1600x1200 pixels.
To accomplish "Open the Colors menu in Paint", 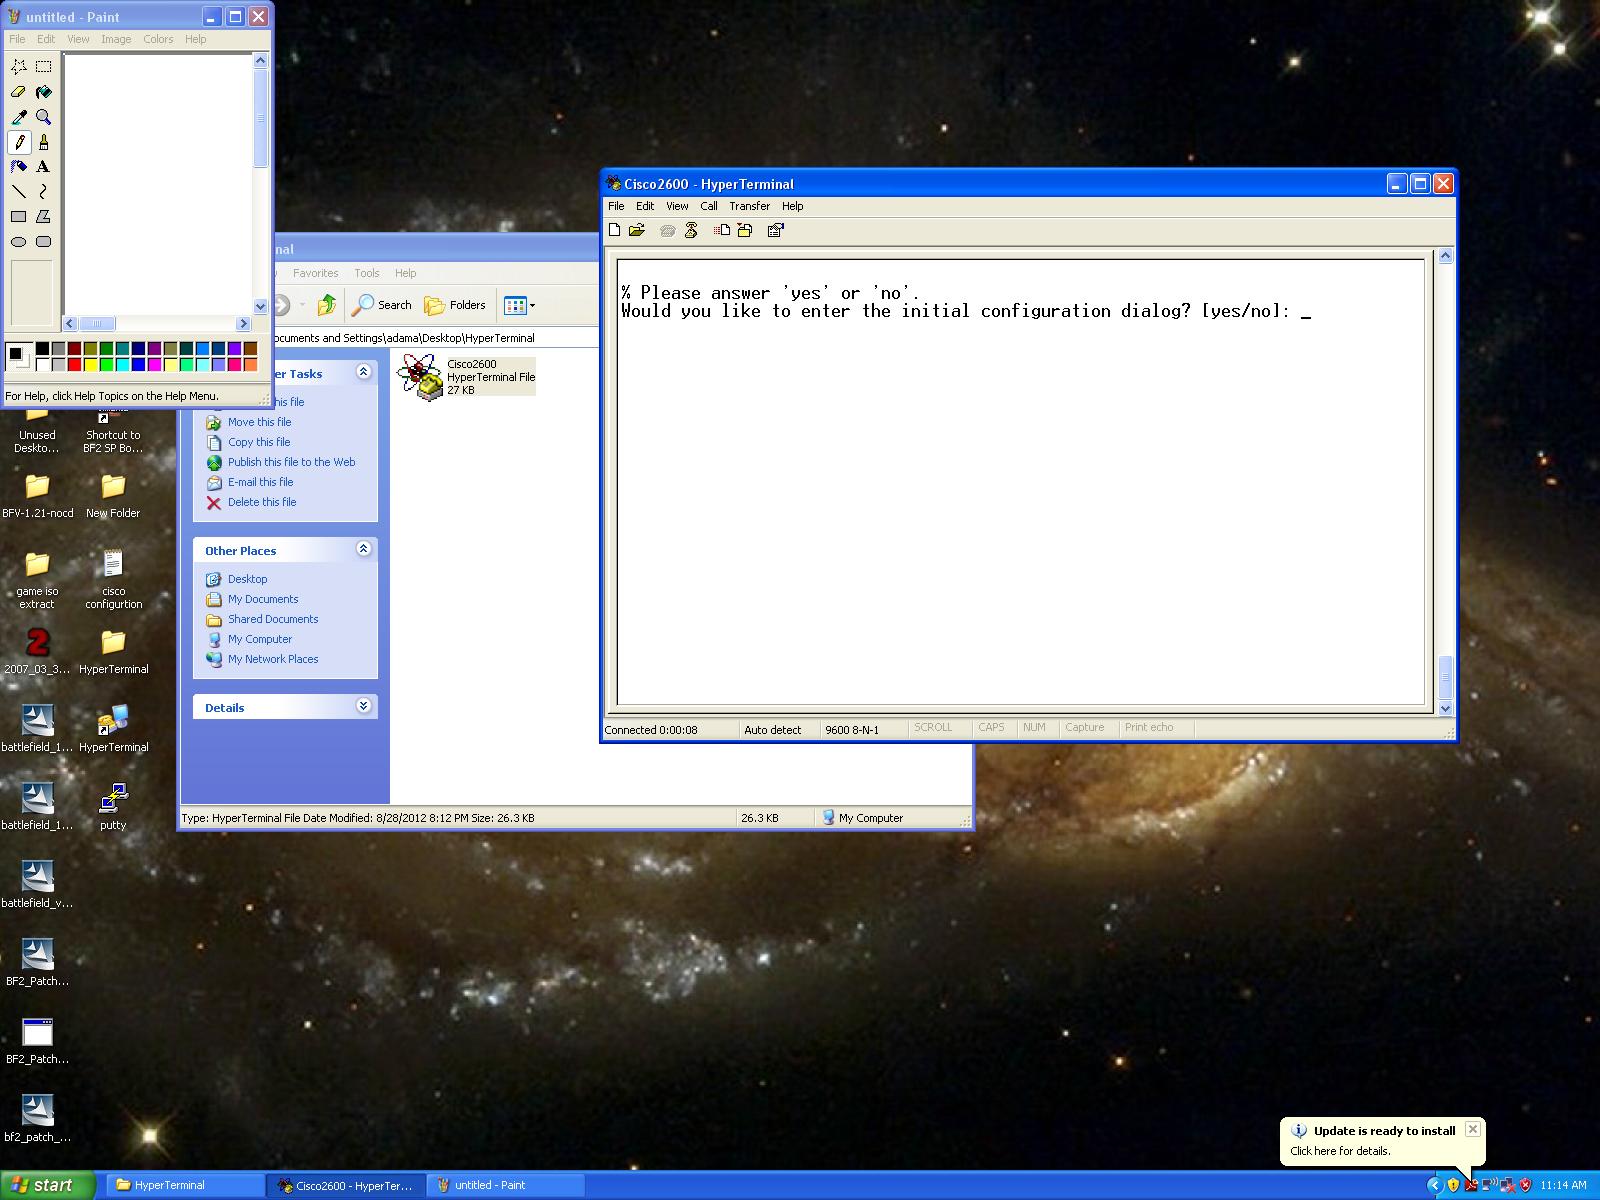I will tap(158, 39).
